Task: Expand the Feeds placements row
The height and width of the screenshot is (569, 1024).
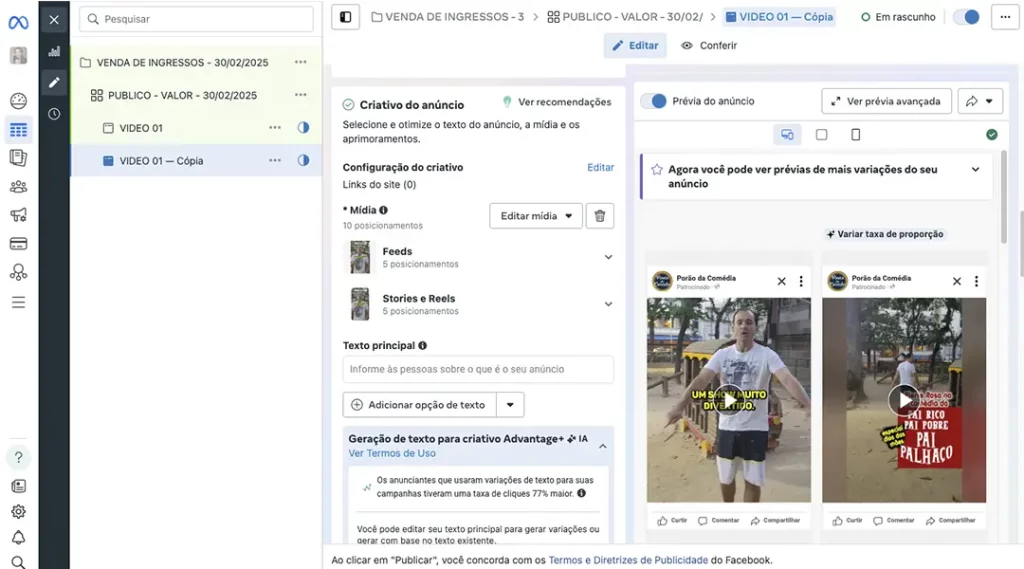Action: [608, 257]
